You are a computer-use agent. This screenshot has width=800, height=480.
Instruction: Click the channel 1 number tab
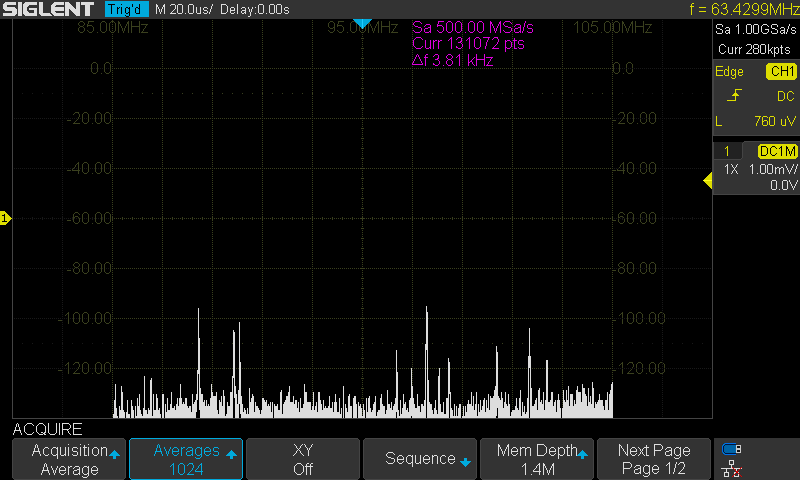[x=727, y=151]
